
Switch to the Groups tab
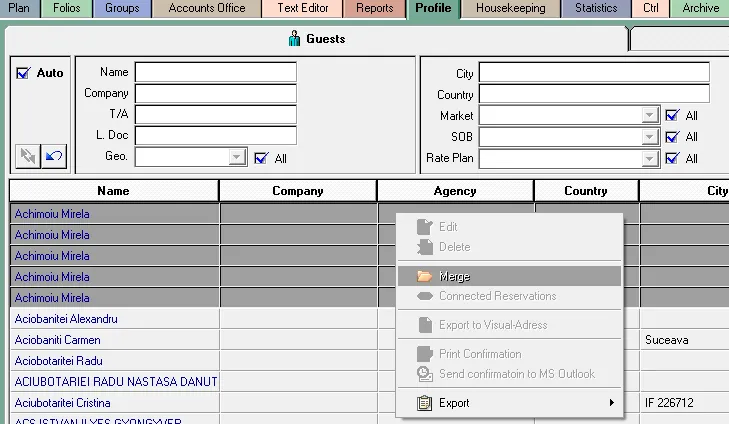coord(122,8)
